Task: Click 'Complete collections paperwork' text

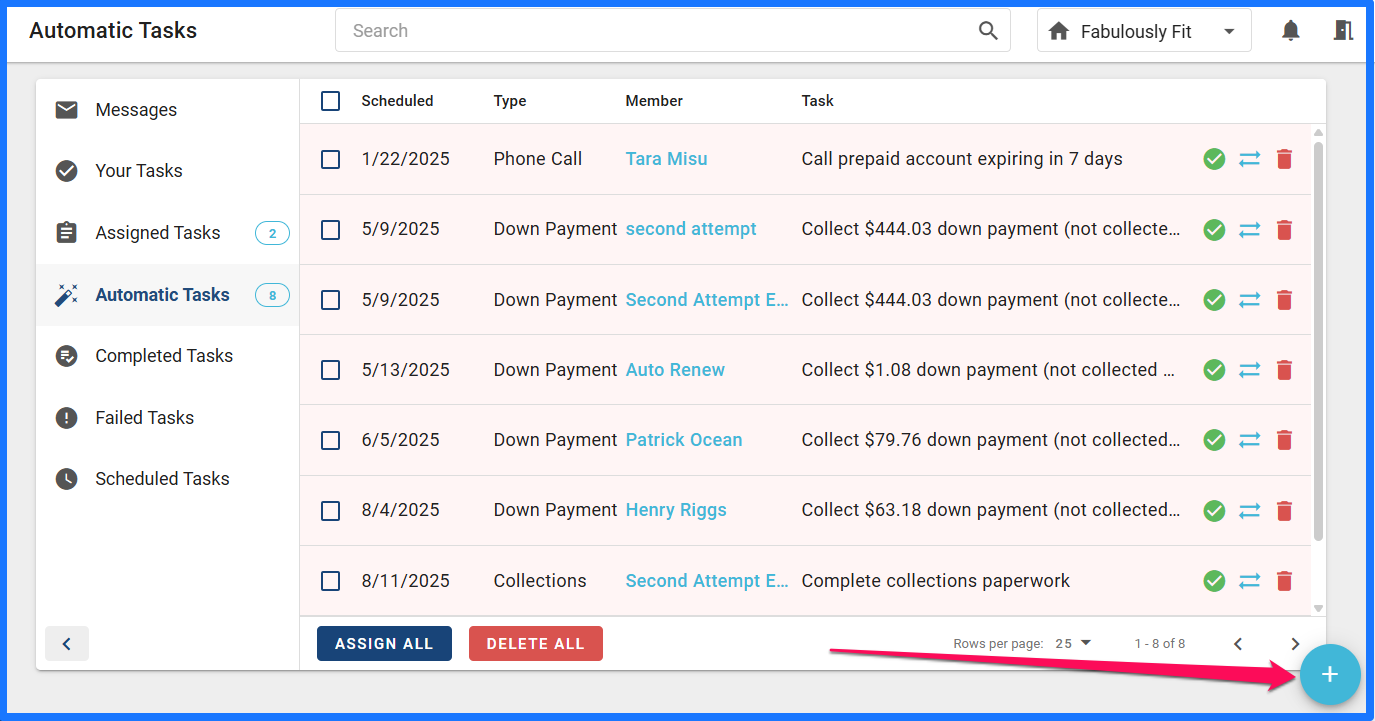Action: pyautogui.click(x=936, y=581)
